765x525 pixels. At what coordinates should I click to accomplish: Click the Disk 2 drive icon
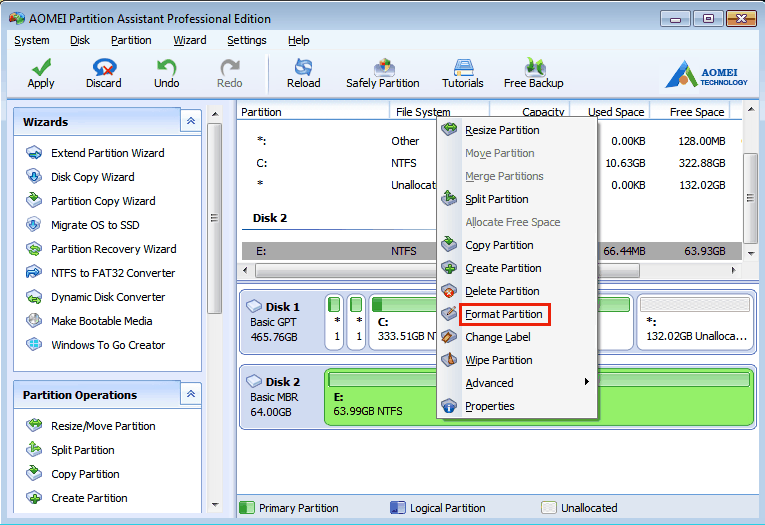[x=254, y=381]
